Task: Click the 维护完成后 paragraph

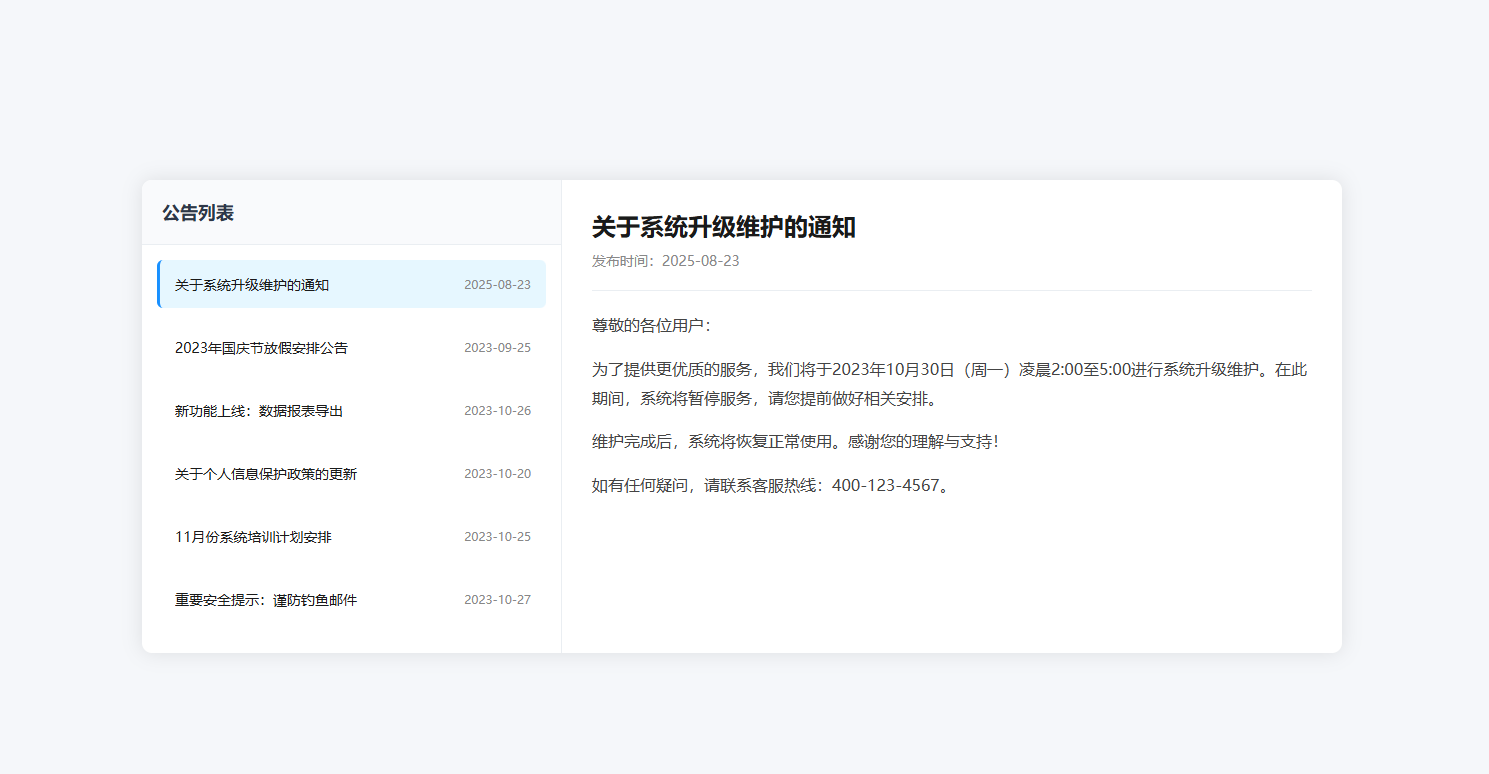Action: pos(795,441)
